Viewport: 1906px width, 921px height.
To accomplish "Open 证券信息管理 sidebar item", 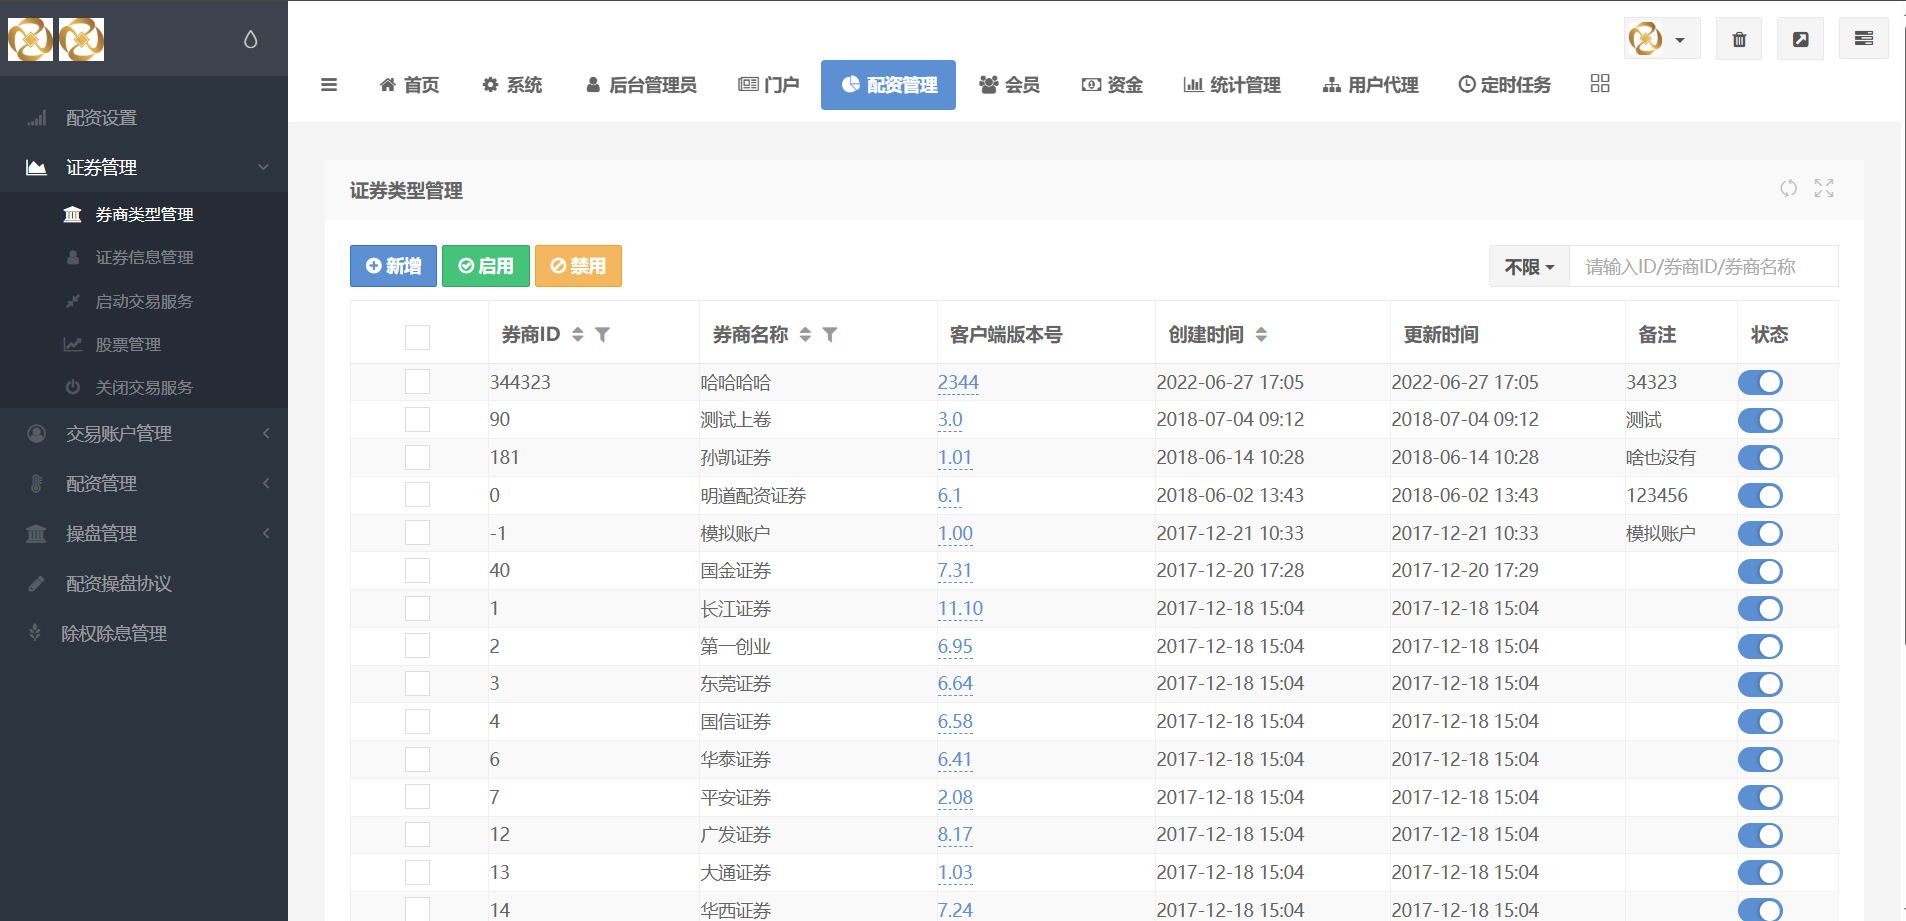I will click(x=144, y=257).
